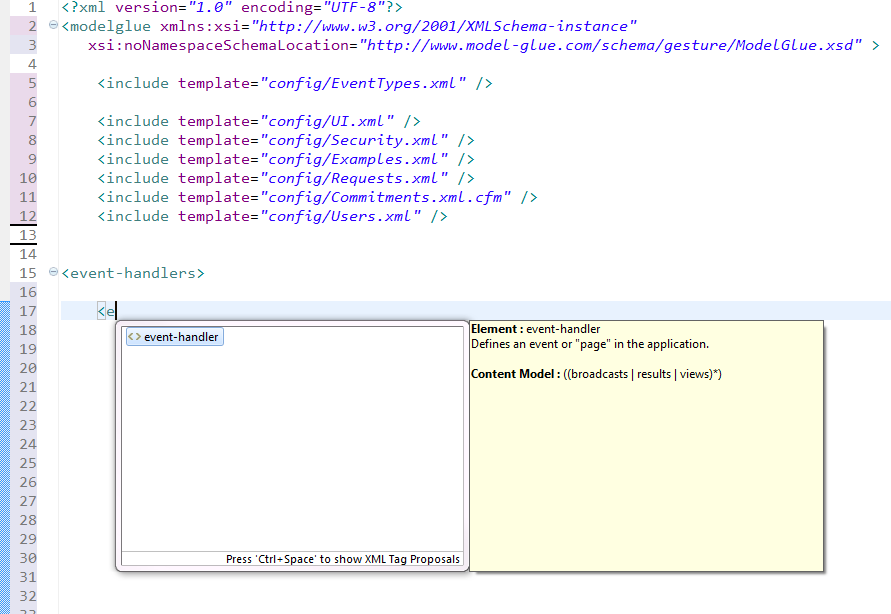Place cursor after '<e' on line 17
891x614 pixels.
pos(116,311)
